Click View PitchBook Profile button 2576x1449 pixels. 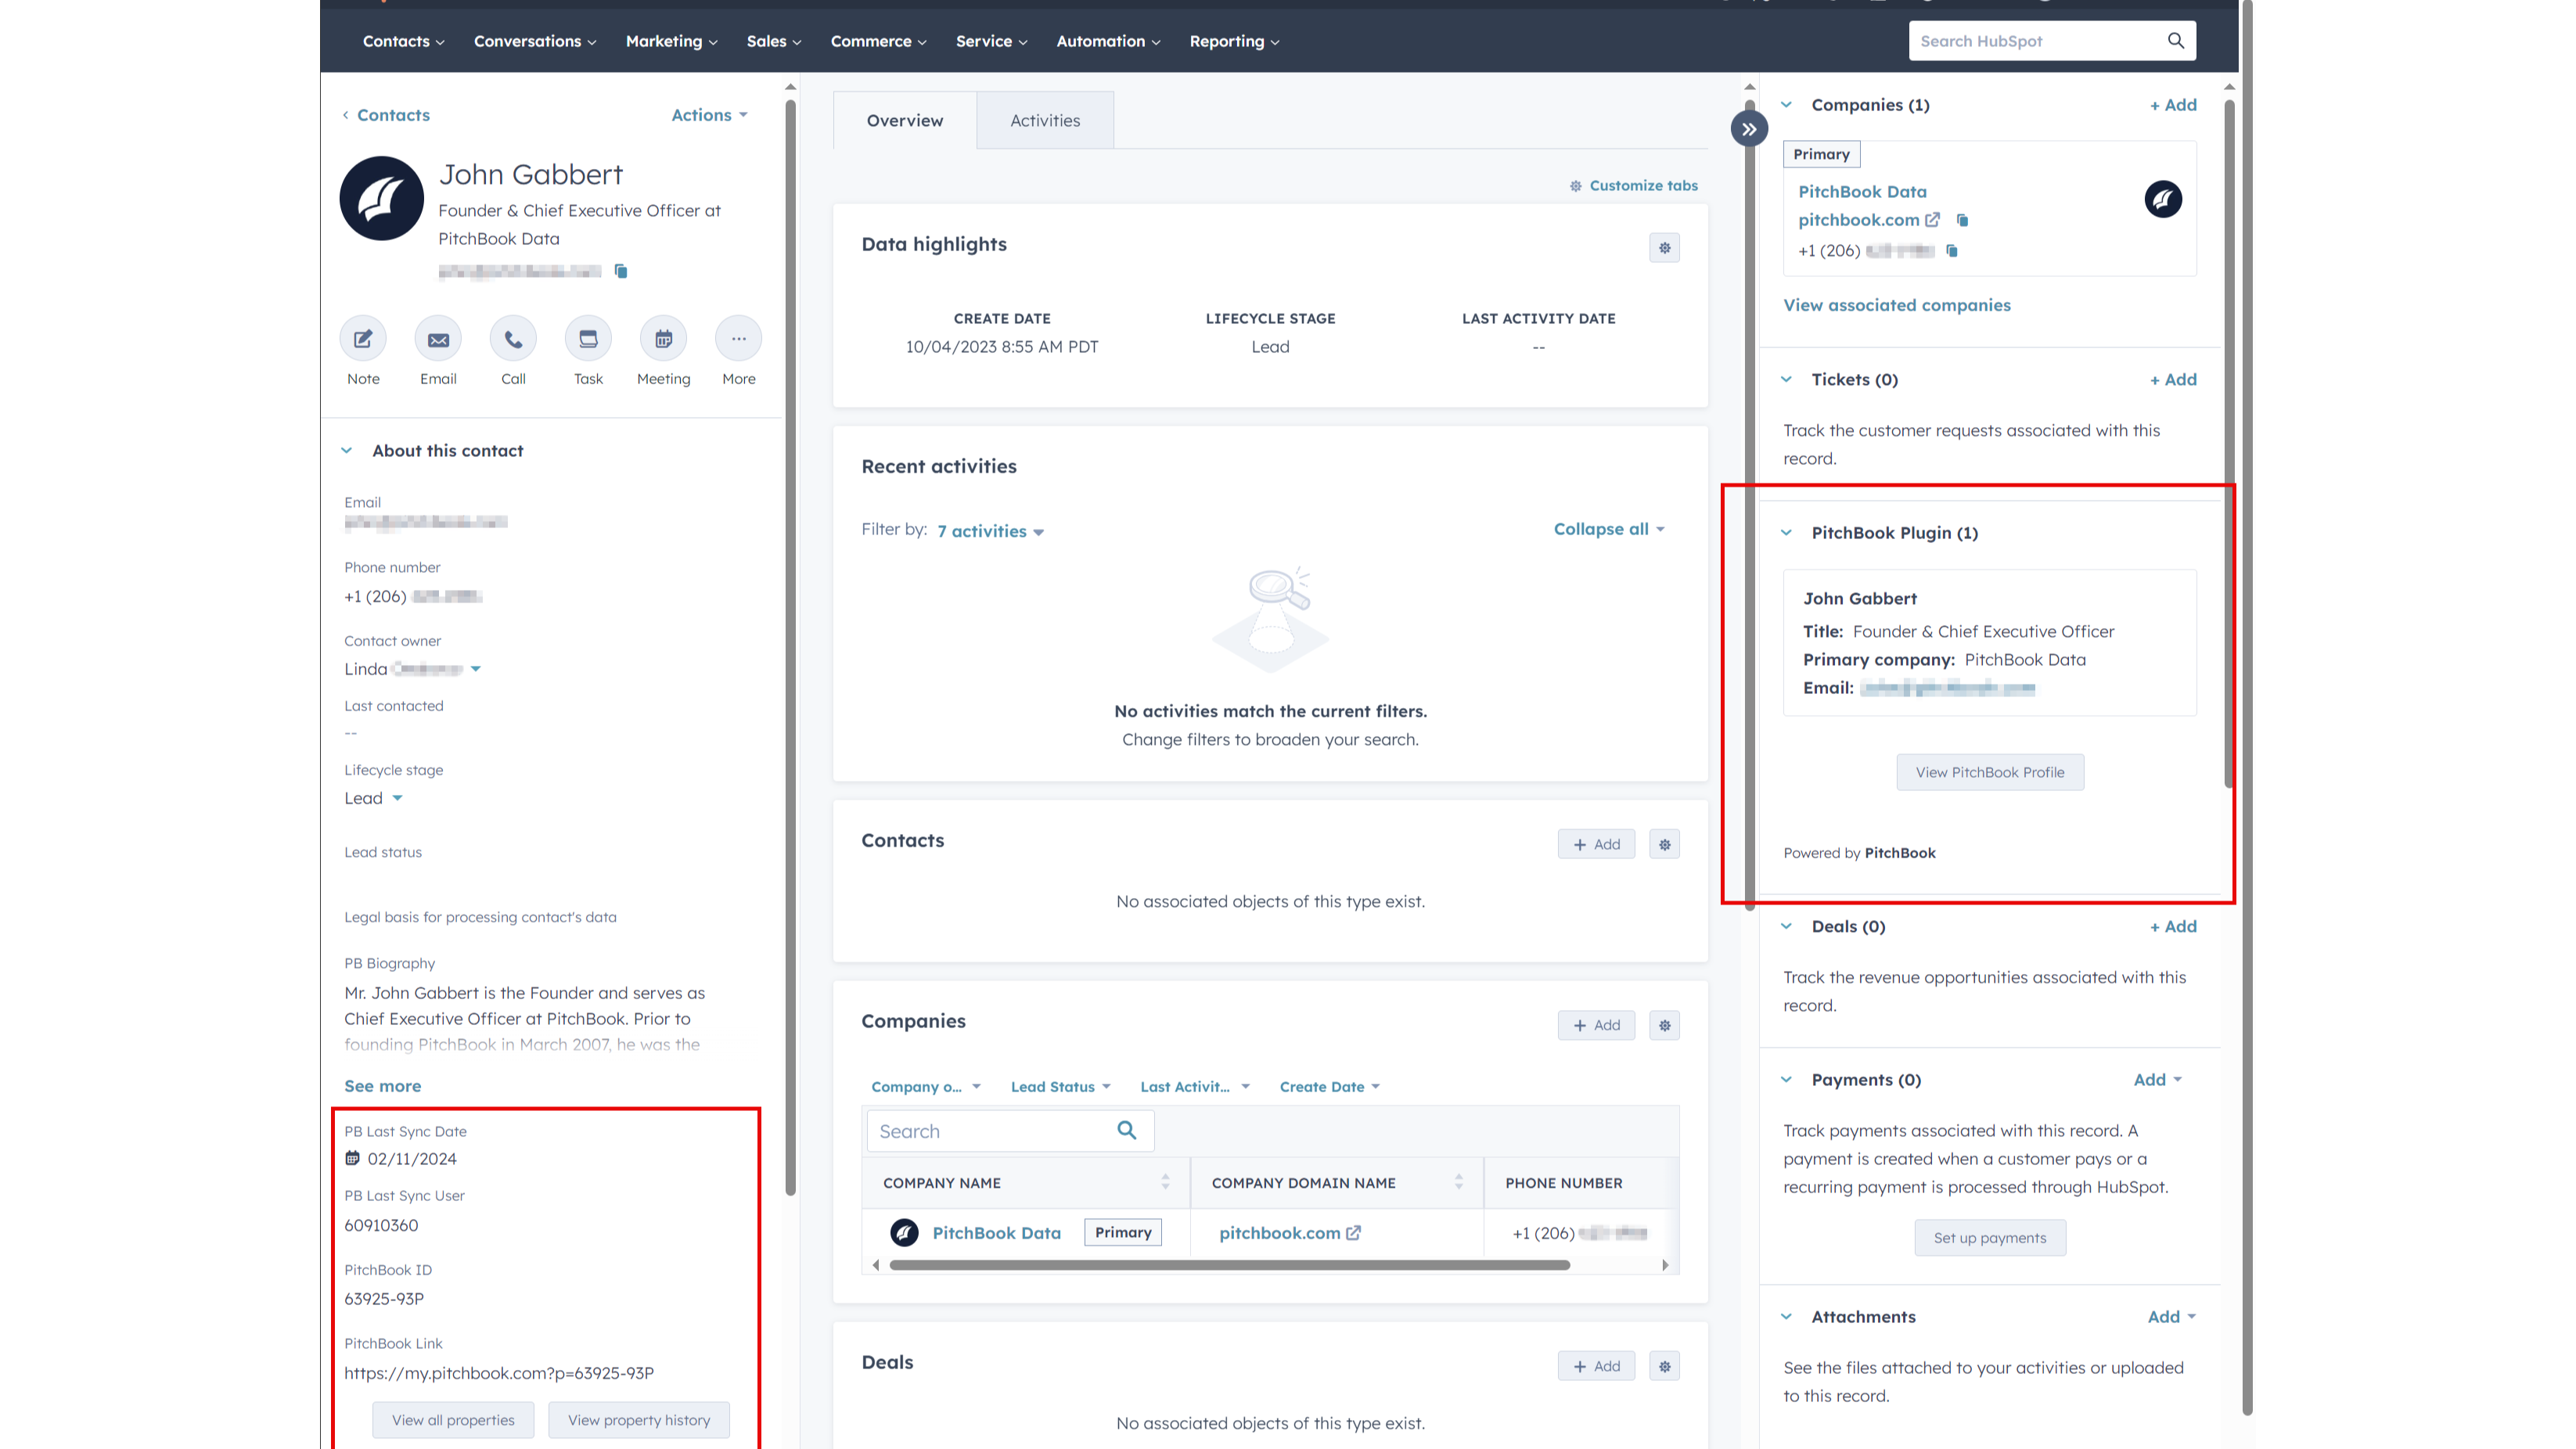(x=1989, y=772)
